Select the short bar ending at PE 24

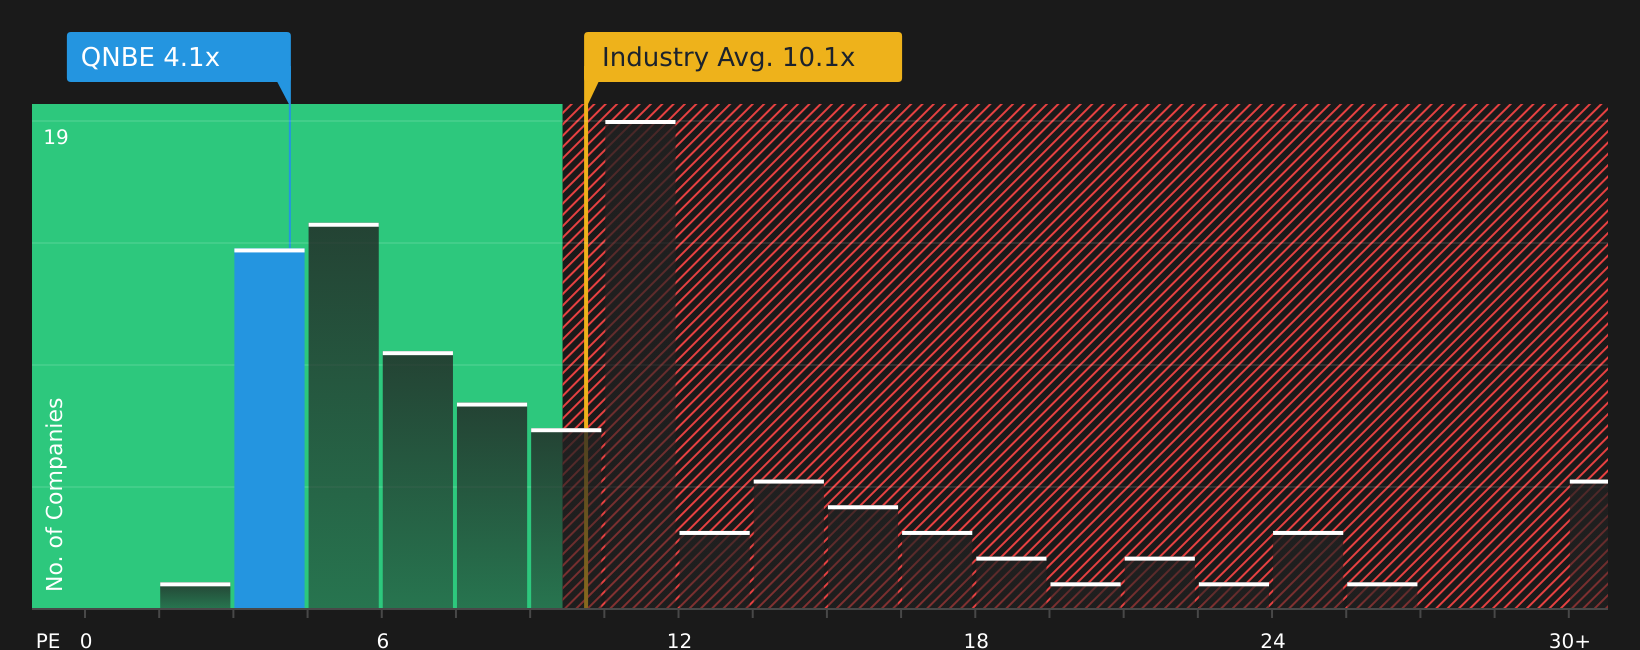(x=1234, y=595)
